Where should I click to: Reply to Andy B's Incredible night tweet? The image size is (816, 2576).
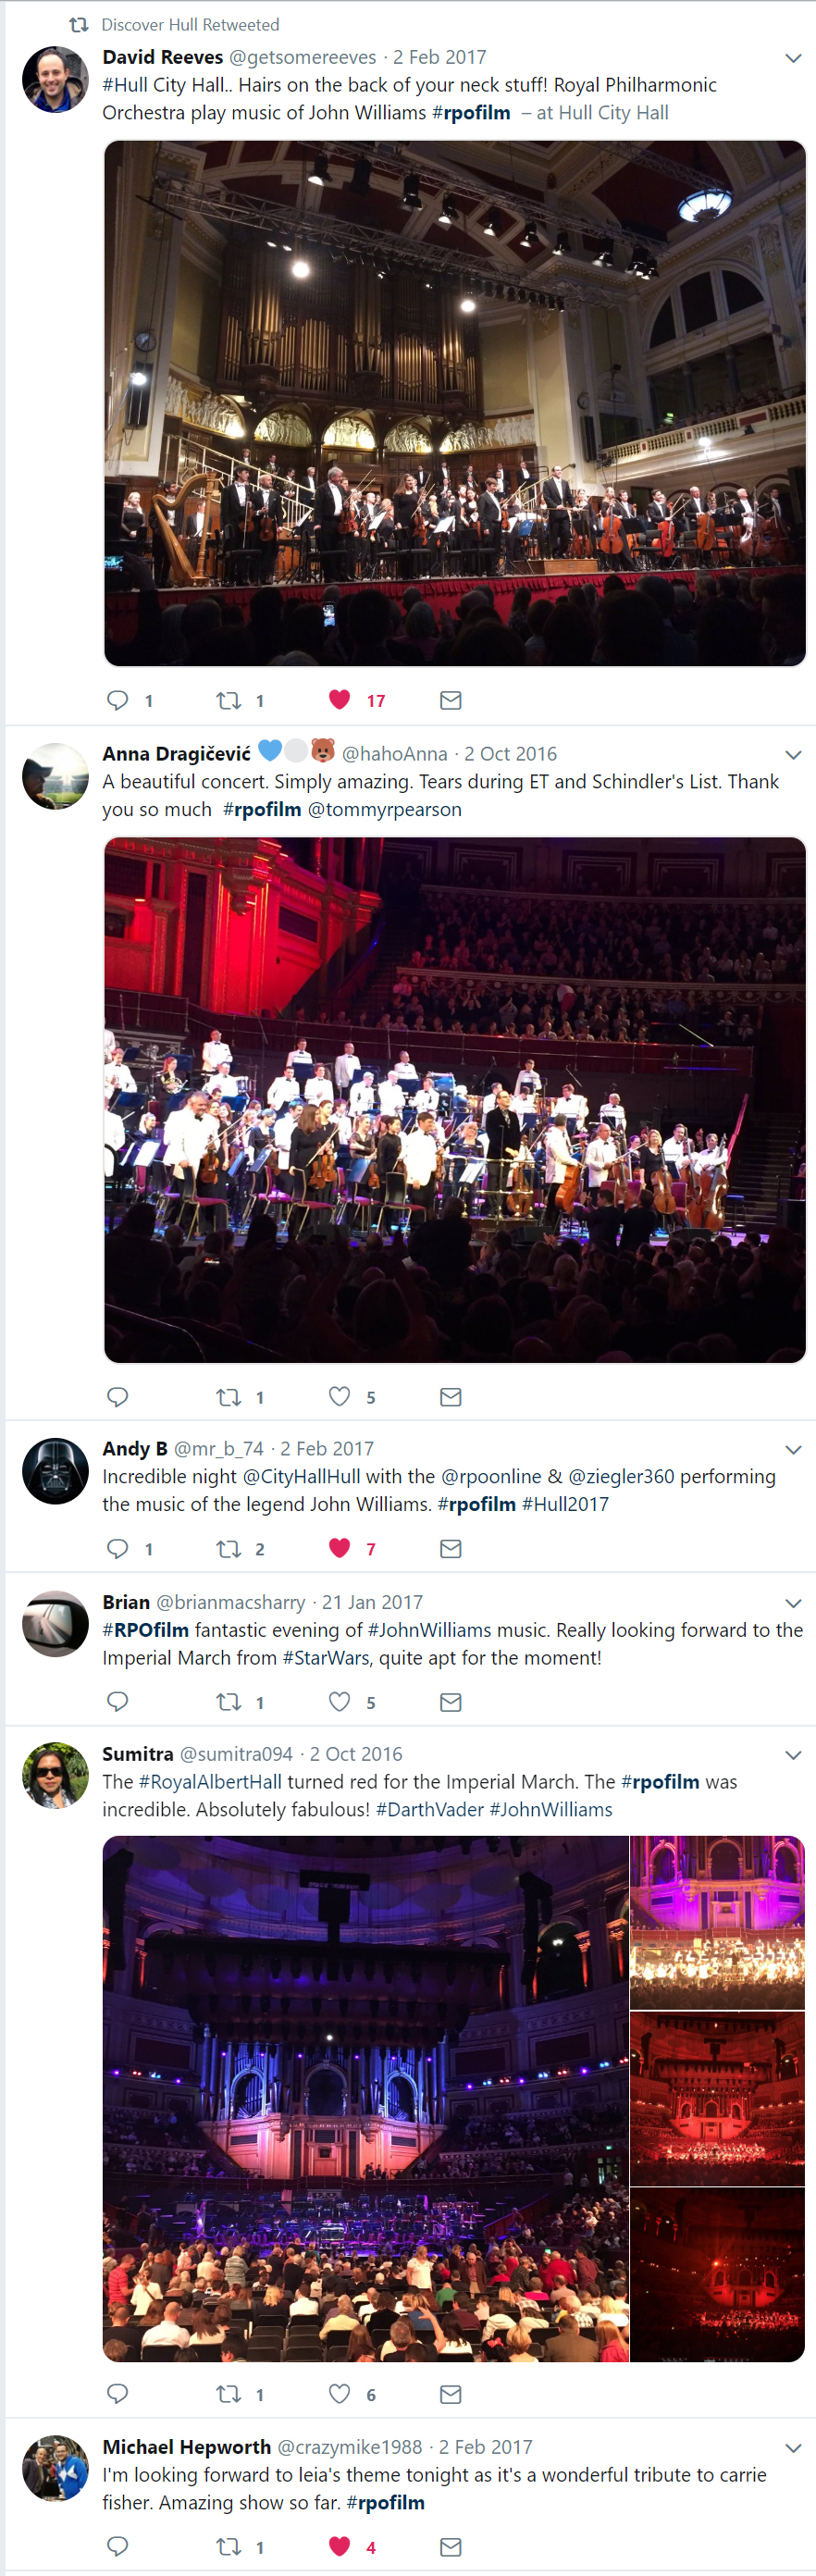click(x=117, y=1548)
